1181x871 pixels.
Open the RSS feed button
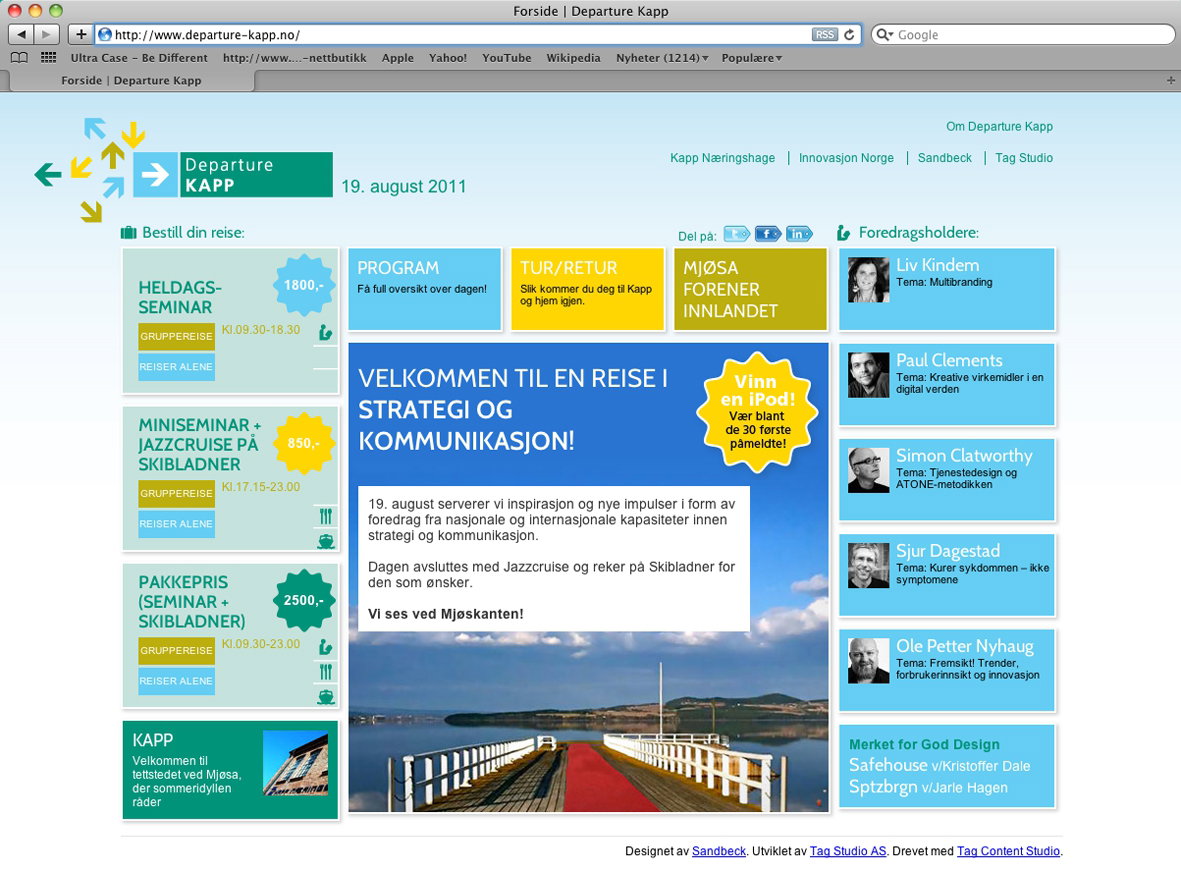pyautogui.click(x=825, y=35)
